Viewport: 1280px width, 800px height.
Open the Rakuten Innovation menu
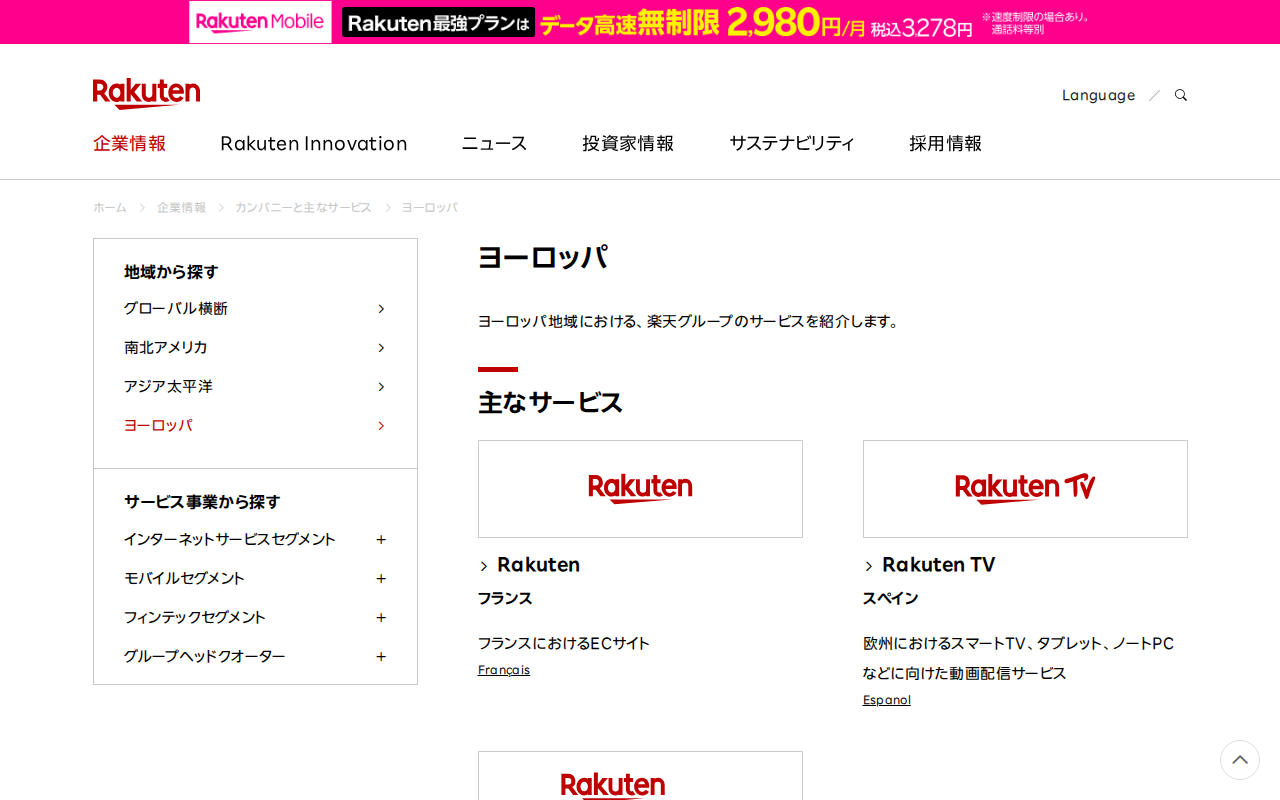coord(314,143)
